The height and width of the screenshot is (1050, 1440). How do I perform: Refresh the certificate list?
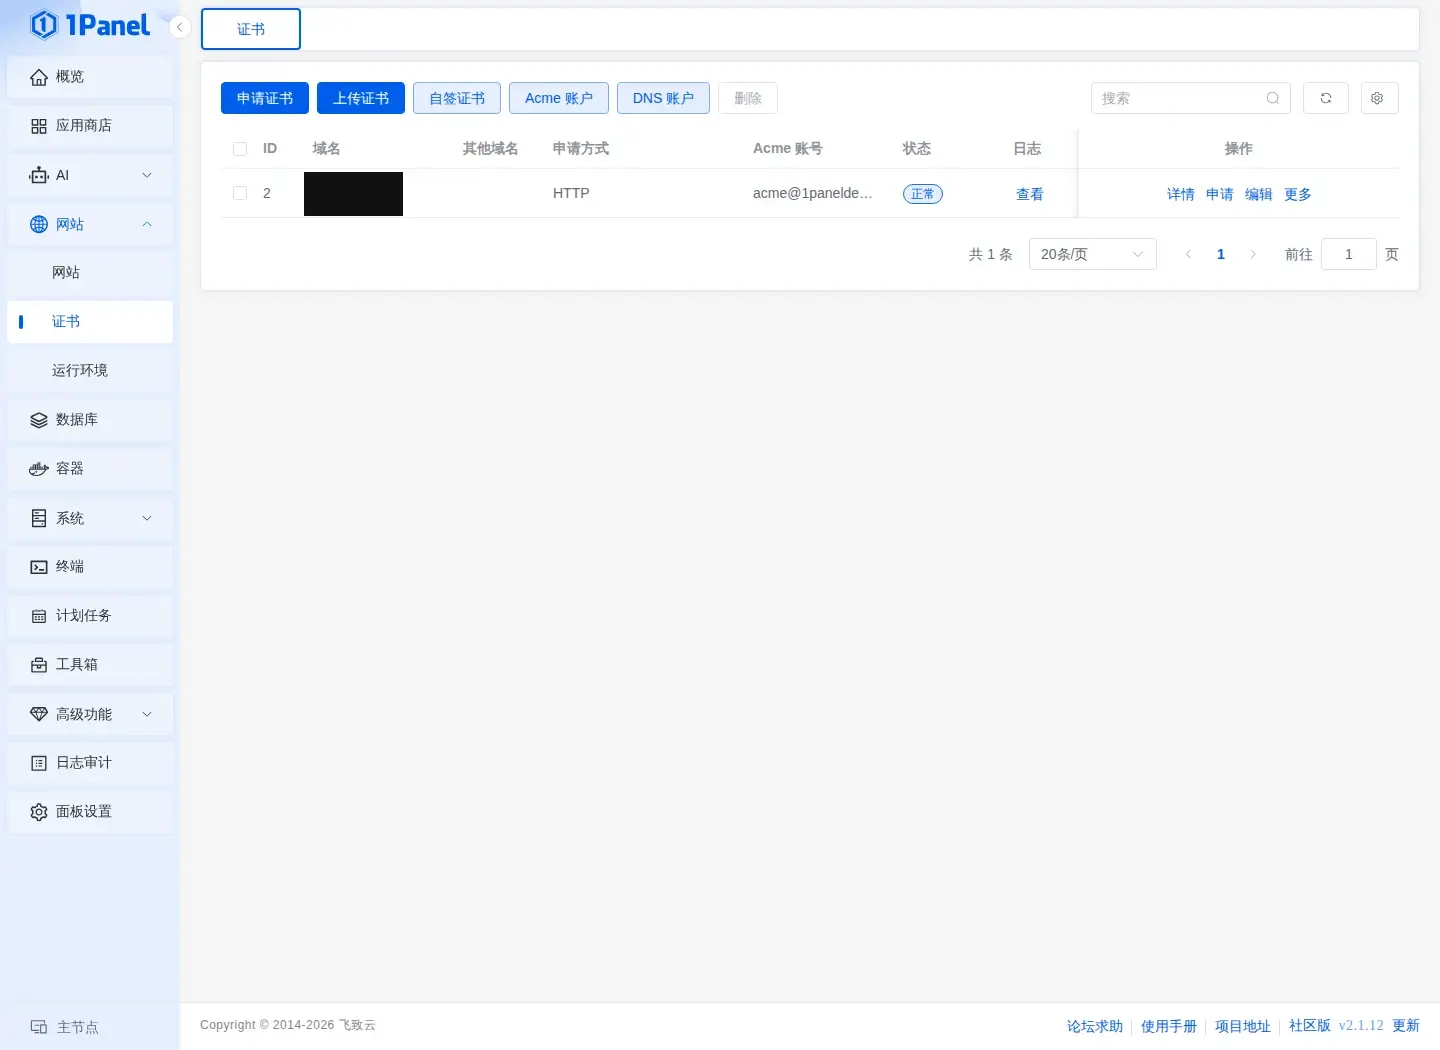point(1326,98)
